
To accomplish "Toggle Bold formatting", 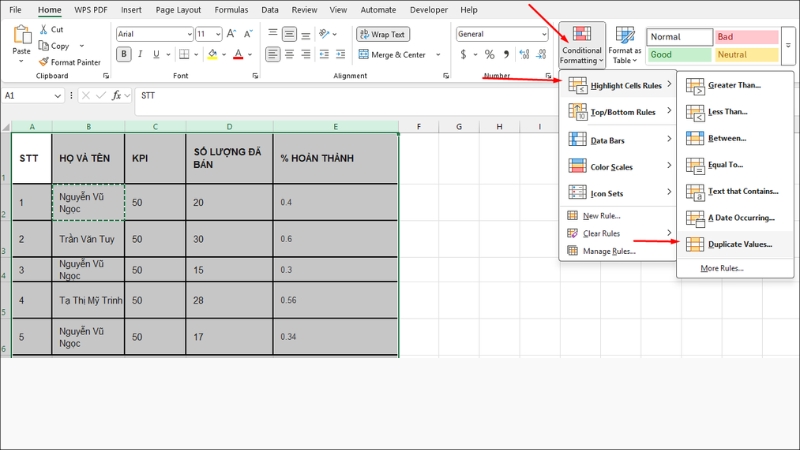I will (123, 54).
